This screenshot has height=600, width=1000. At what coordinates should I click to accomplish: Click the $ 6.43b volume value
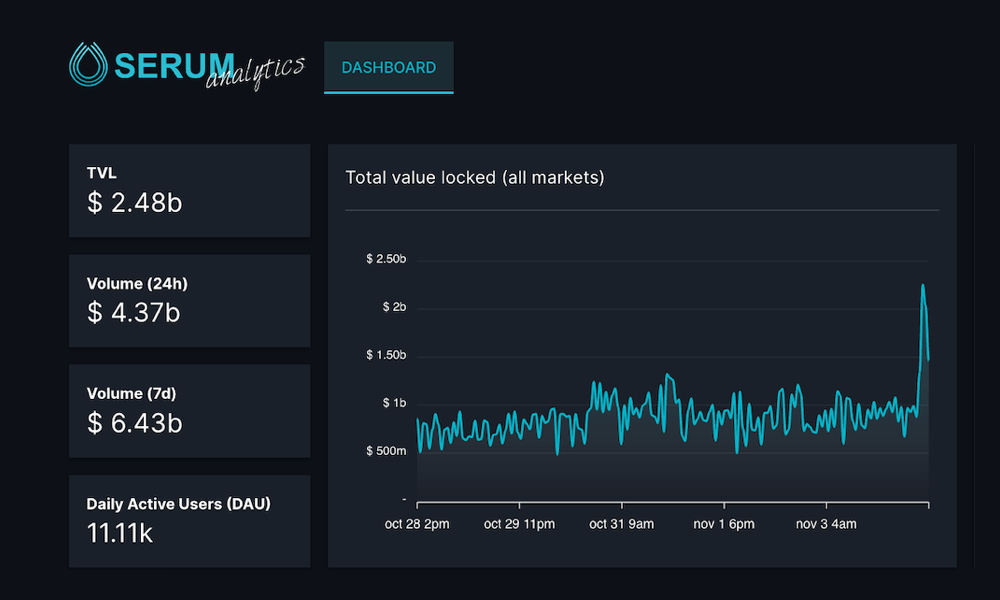point(135,423)
